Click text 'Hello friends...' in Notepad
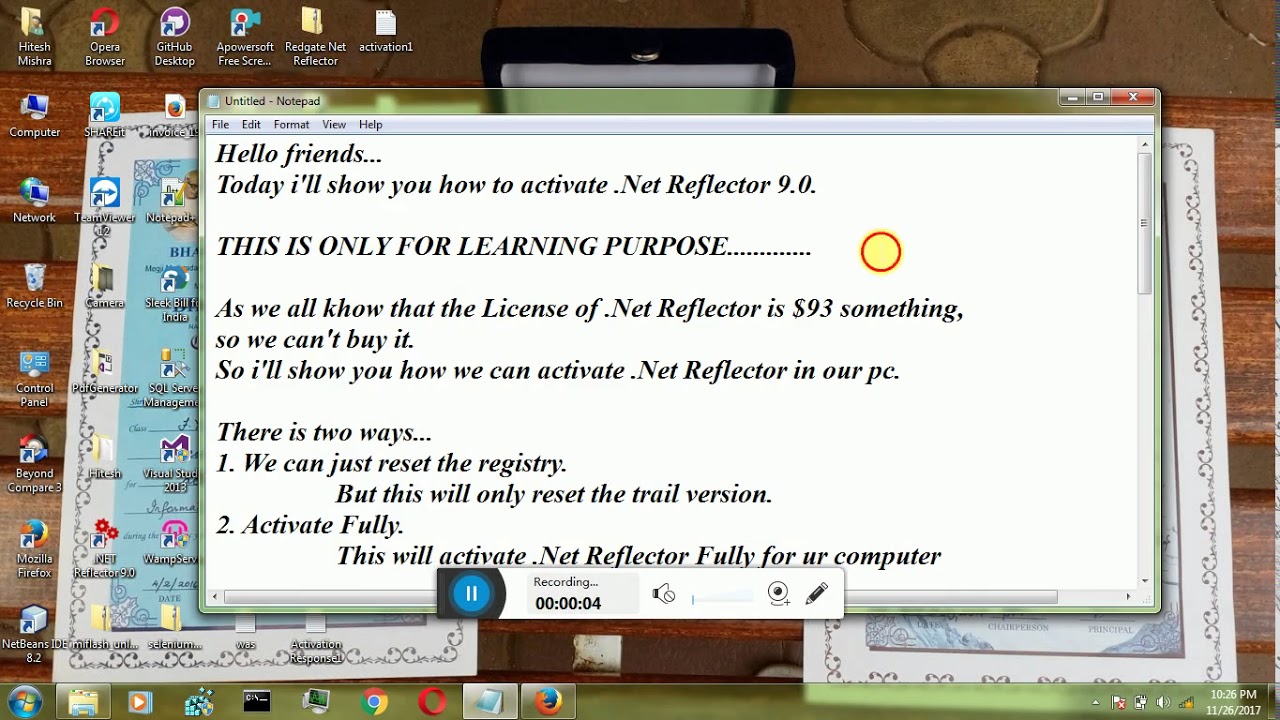Image resolution: width=1280 pixels, height=720 pixels. (299, 154)
